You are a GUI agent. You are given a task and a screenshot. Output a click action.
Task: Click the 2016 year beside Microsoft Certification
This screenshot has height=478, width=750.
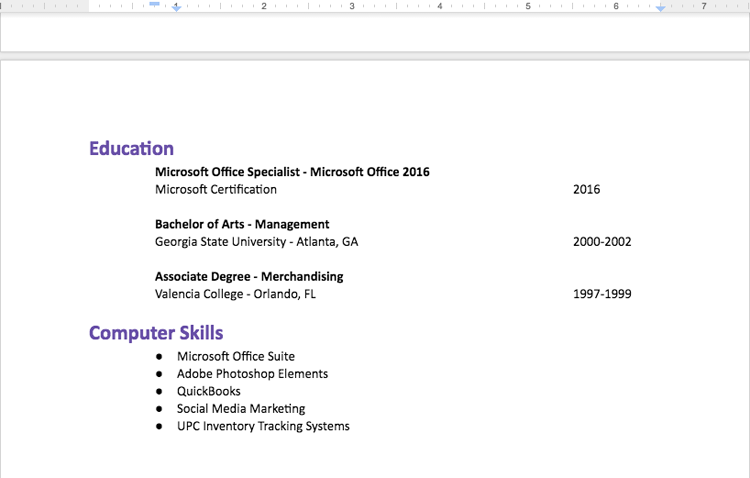click(x=586, y=189)
